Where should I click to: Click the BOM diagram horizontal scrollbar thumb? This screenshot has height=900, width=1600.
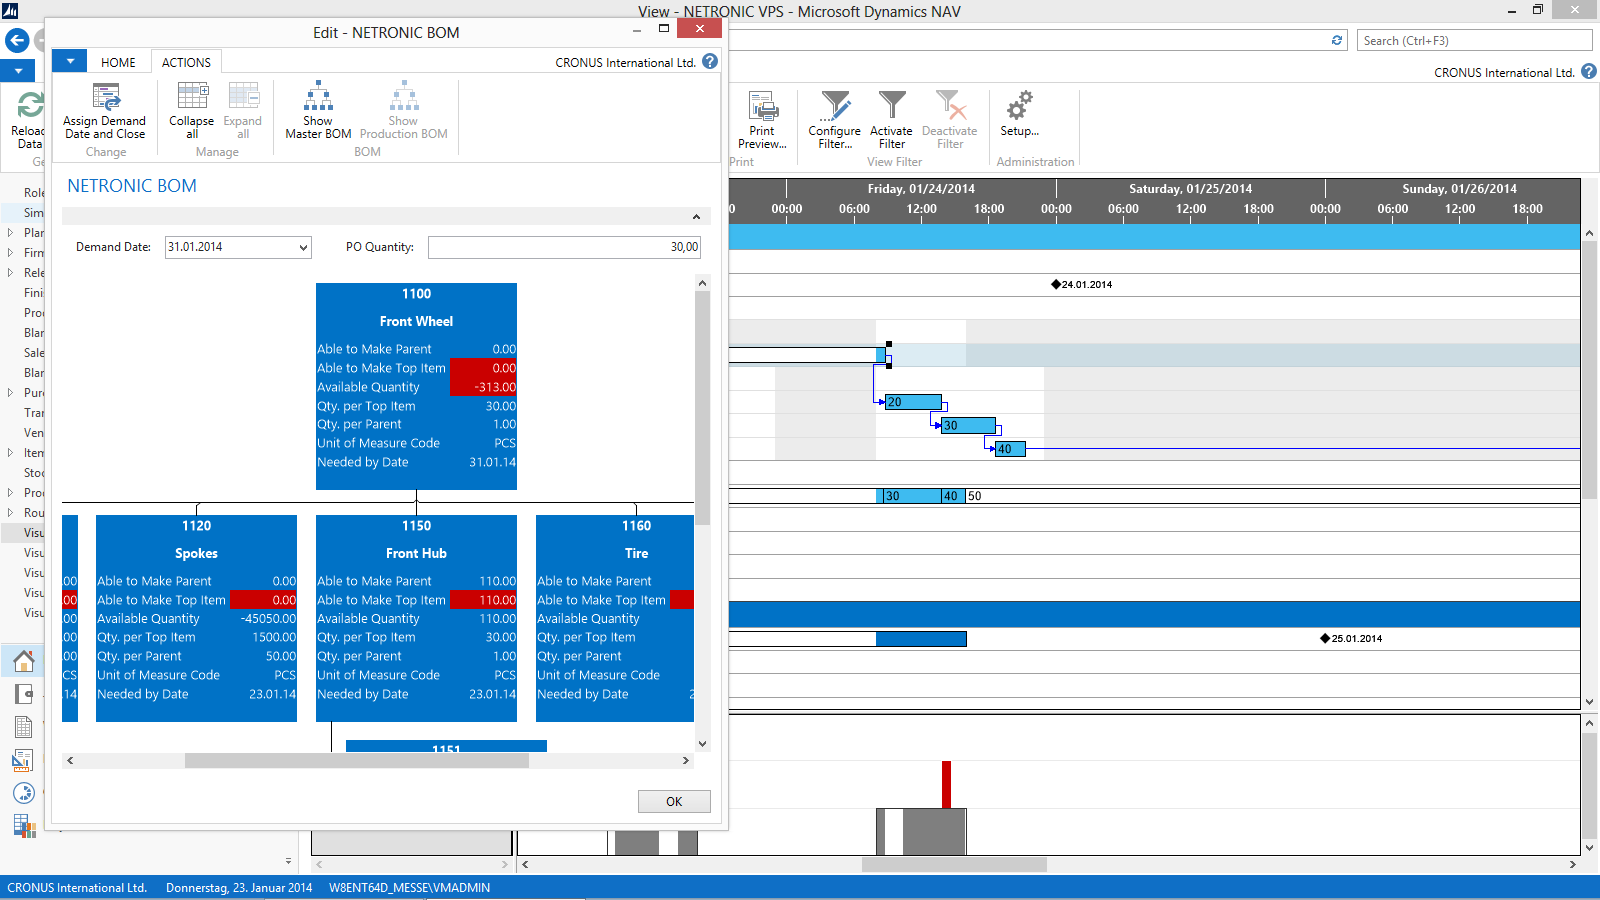point(357,761)
